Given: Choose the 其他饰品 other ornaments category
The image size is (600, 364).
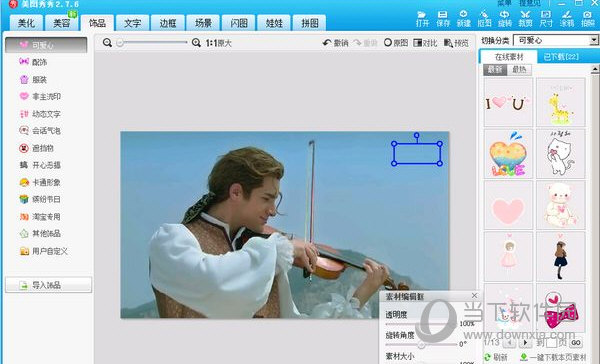Looking at the screenshot, I should (x=40, y=233).
